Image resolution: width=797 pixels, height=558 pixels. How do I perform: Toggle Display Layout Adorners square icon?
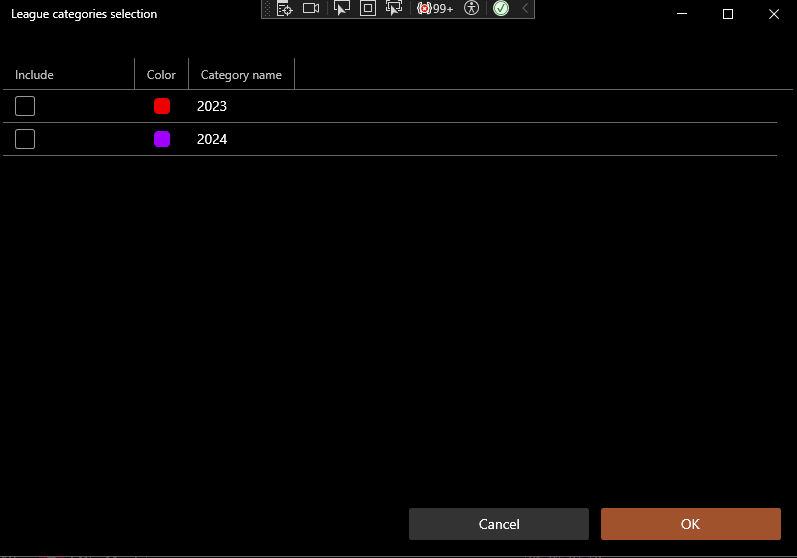click(x=367, y=8)
